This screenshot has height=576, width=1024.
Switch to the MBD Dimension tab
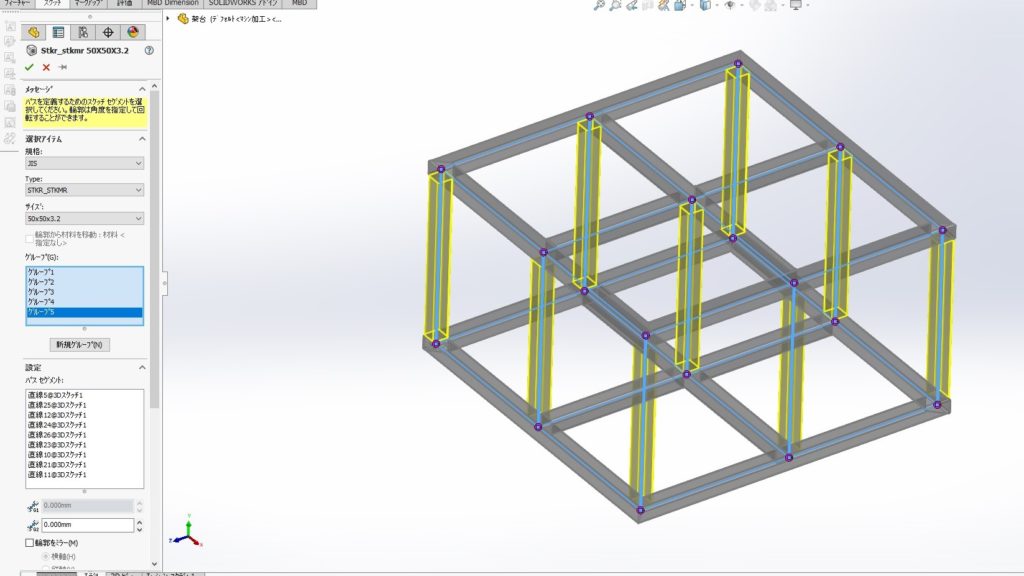point(174,4)
